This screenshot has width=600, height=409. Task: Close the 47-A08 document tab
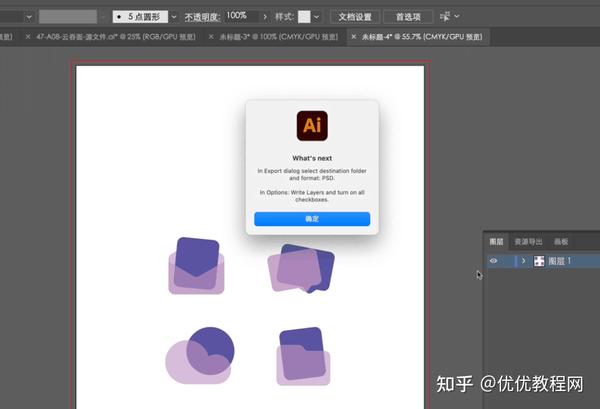tap(28, 37)
